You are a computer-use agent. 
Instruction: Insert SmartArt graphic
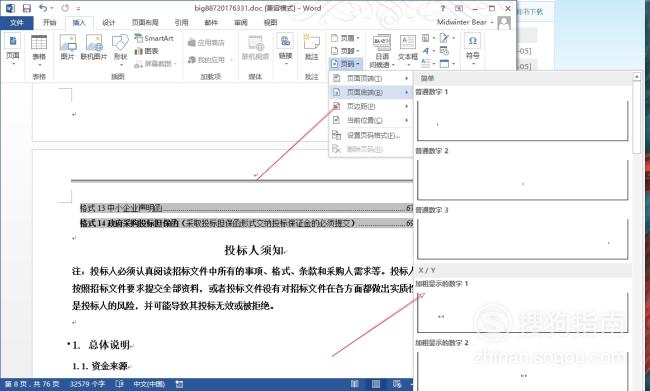[x=154, y=38]
